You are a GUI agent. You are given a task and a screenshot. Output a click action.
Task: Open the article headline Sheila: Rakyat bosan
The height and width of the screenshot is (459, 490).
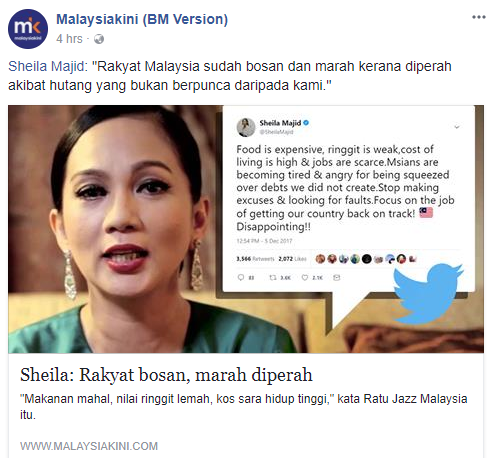(166, 375)
